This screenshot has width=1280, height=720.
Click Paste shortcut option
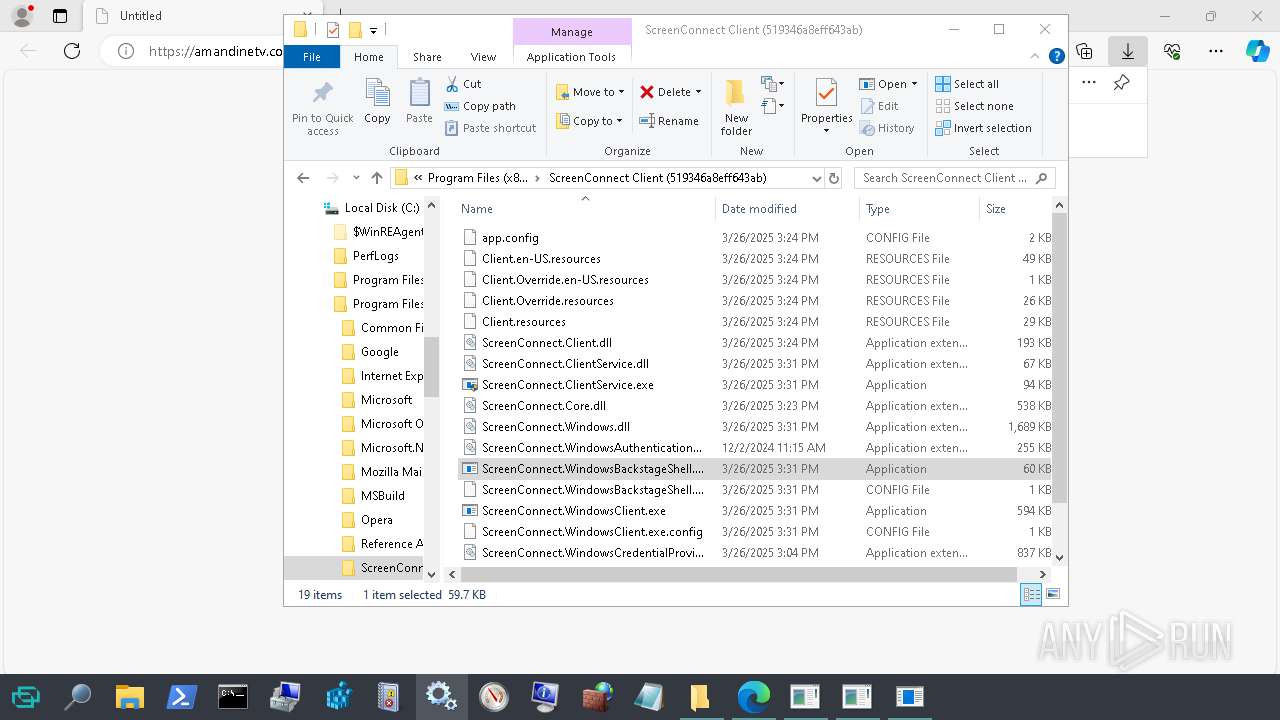490,128
